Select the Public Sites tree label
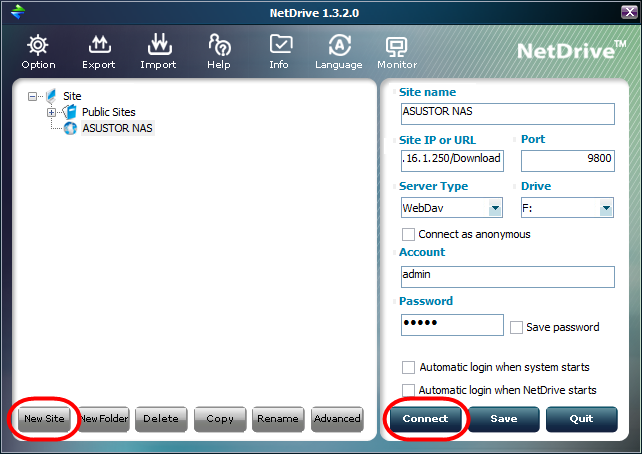The width and height of the screenshot is (642, 454). point(109,112)
